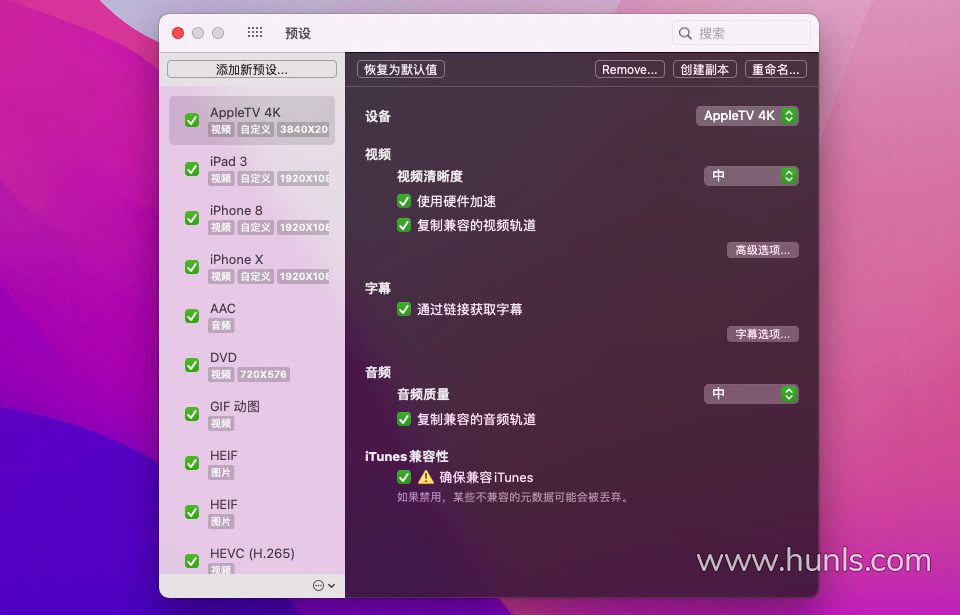Click the 音频 tag under AAC
The height and width of the screenshot is (615, 960).
click(221, 325)
